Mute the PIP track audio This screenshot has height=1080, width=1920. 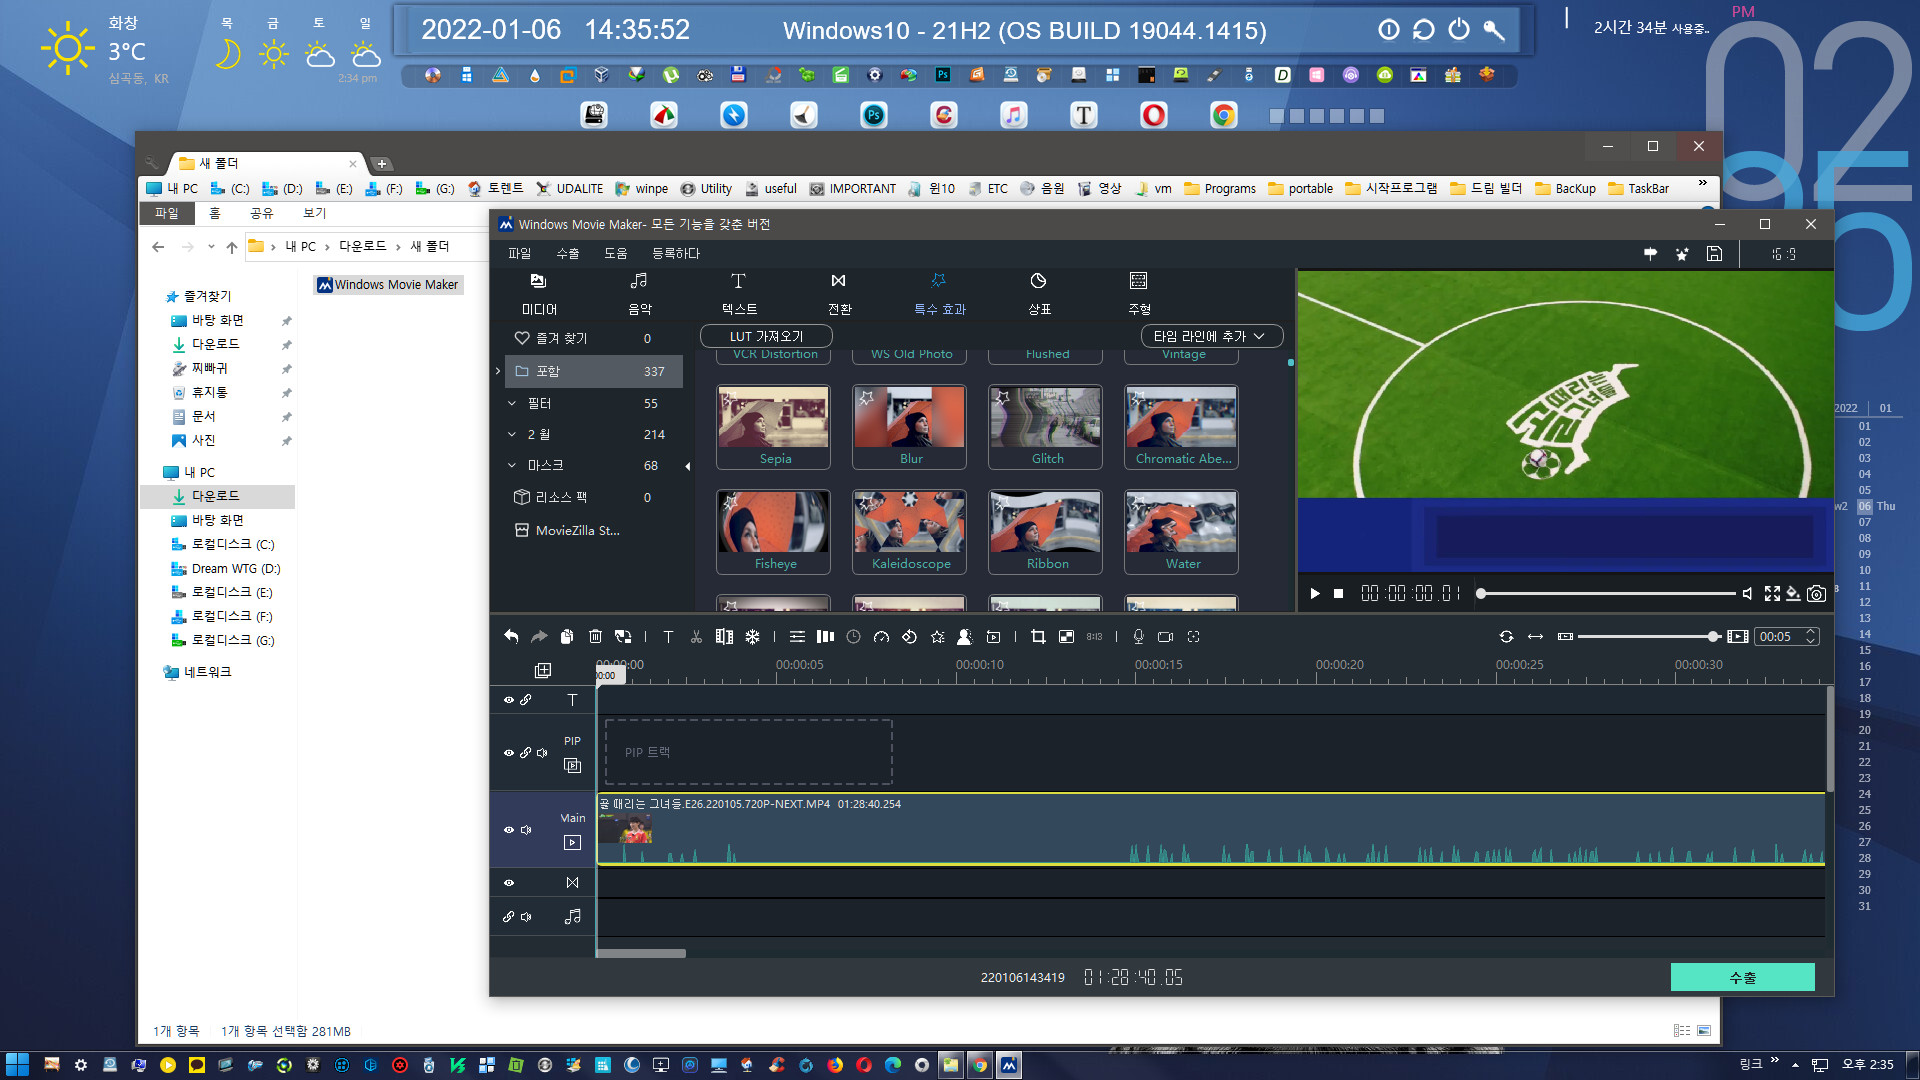click(x=542, y=752)
